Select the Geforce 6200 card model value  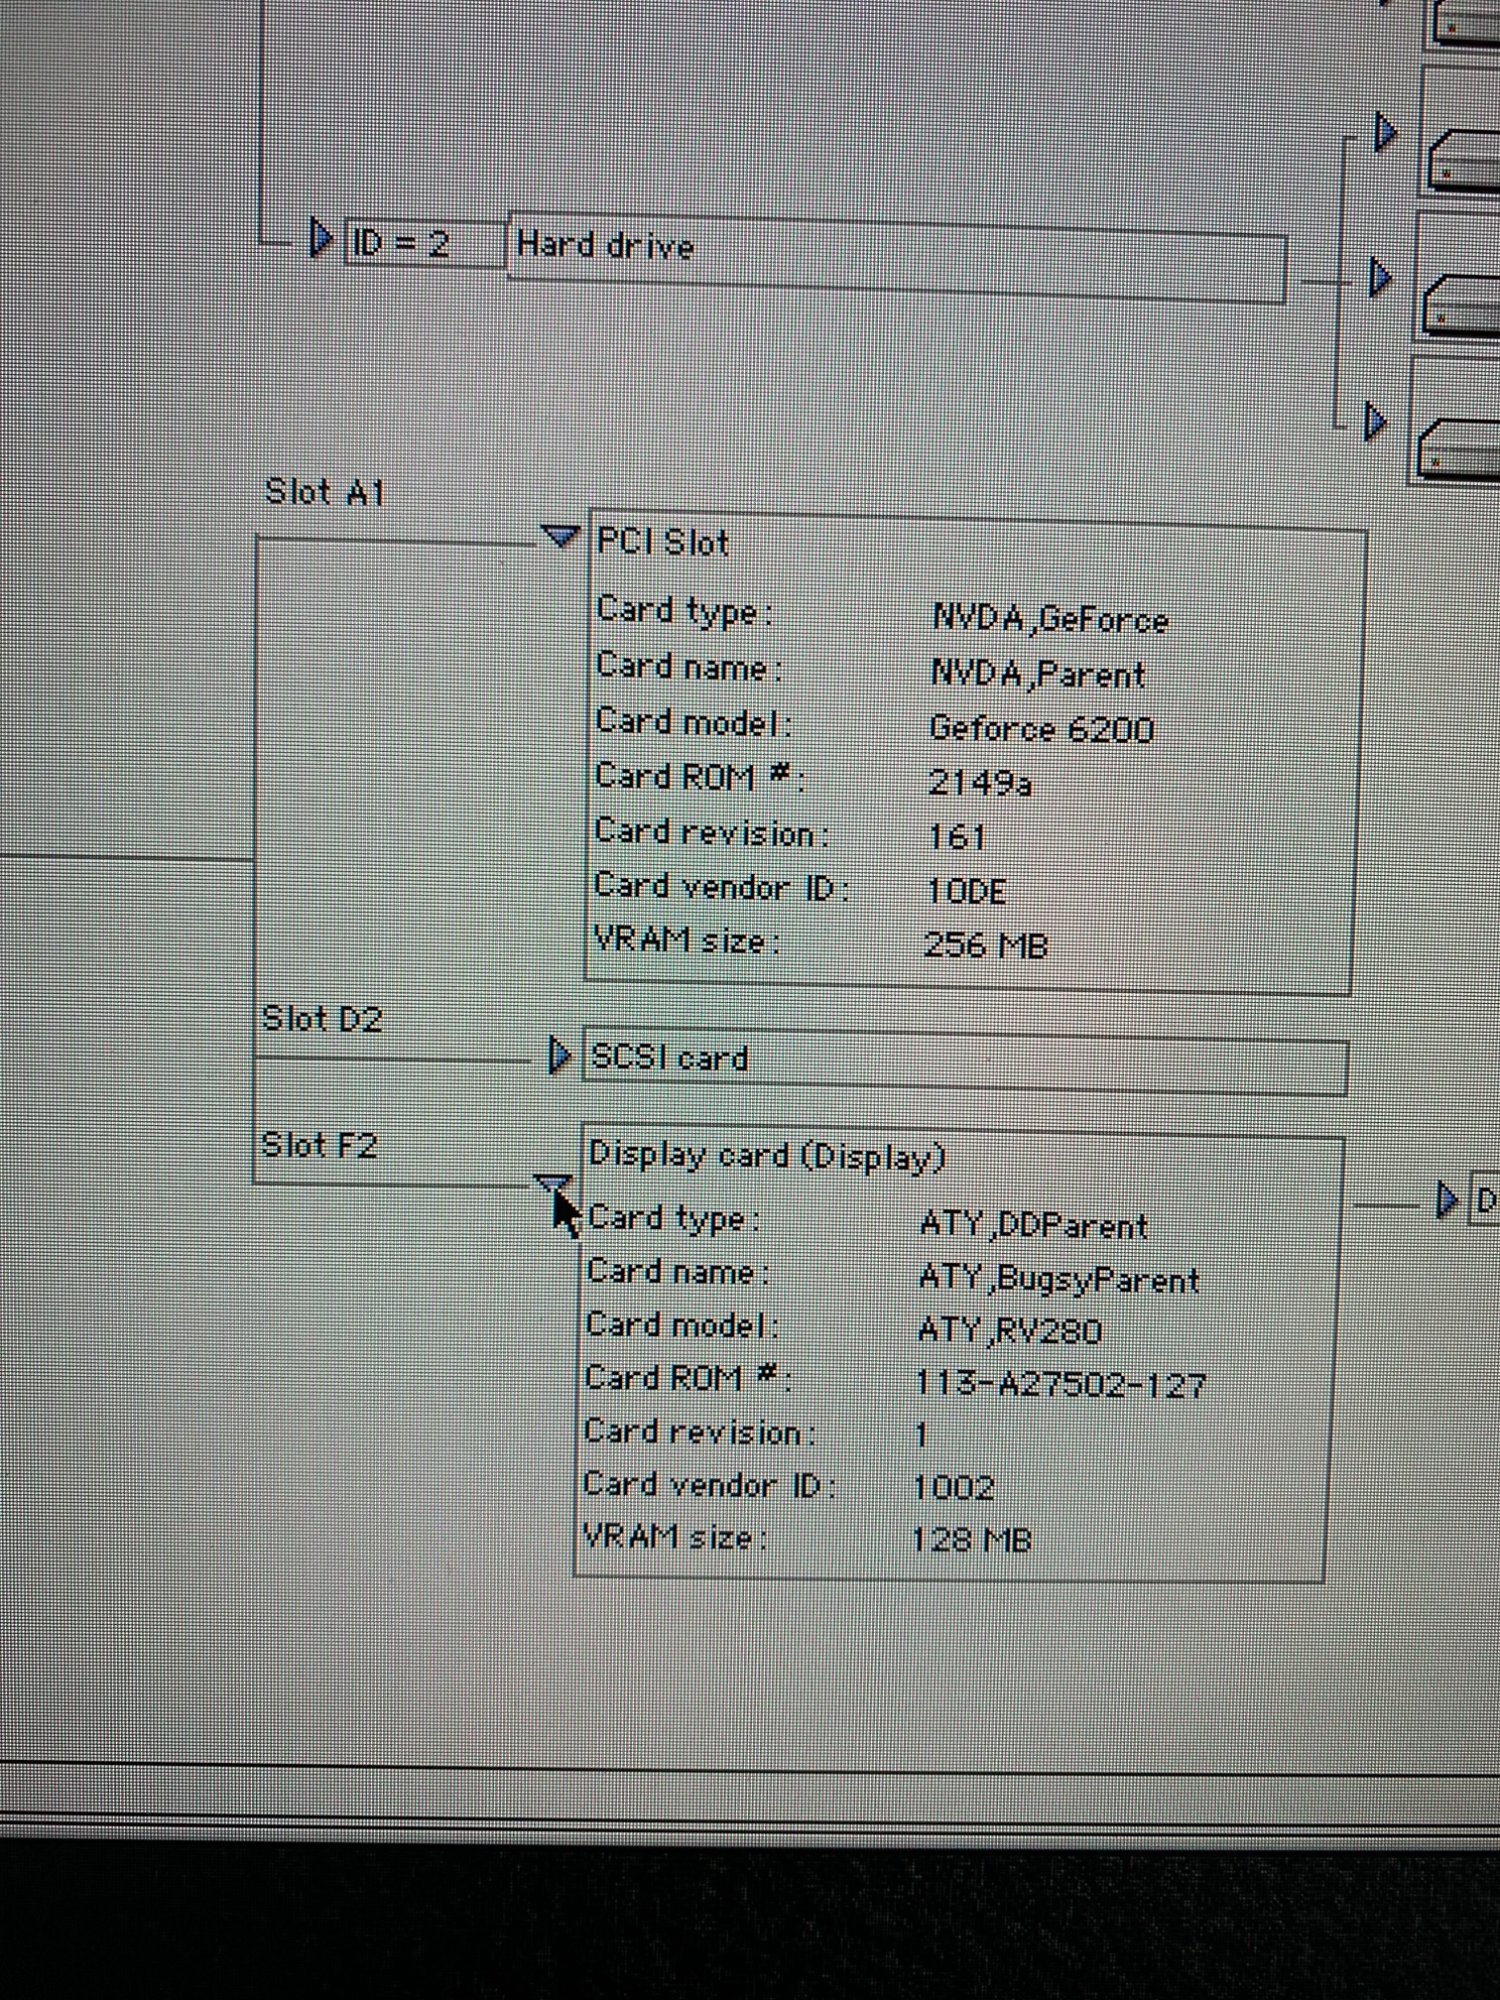coord(1041,728)
